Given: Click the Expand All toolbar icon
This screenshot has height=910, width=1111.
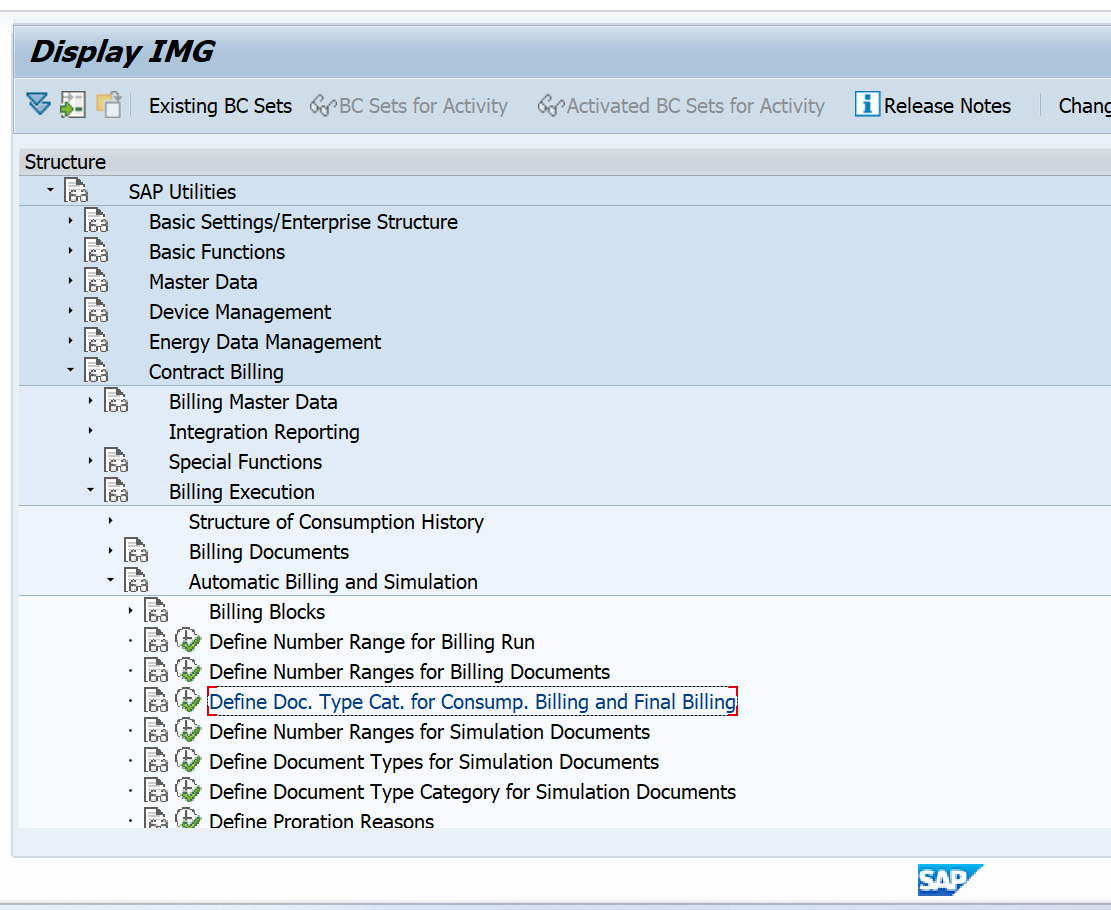Looking at the screenshot, I should tap(38, 105).
